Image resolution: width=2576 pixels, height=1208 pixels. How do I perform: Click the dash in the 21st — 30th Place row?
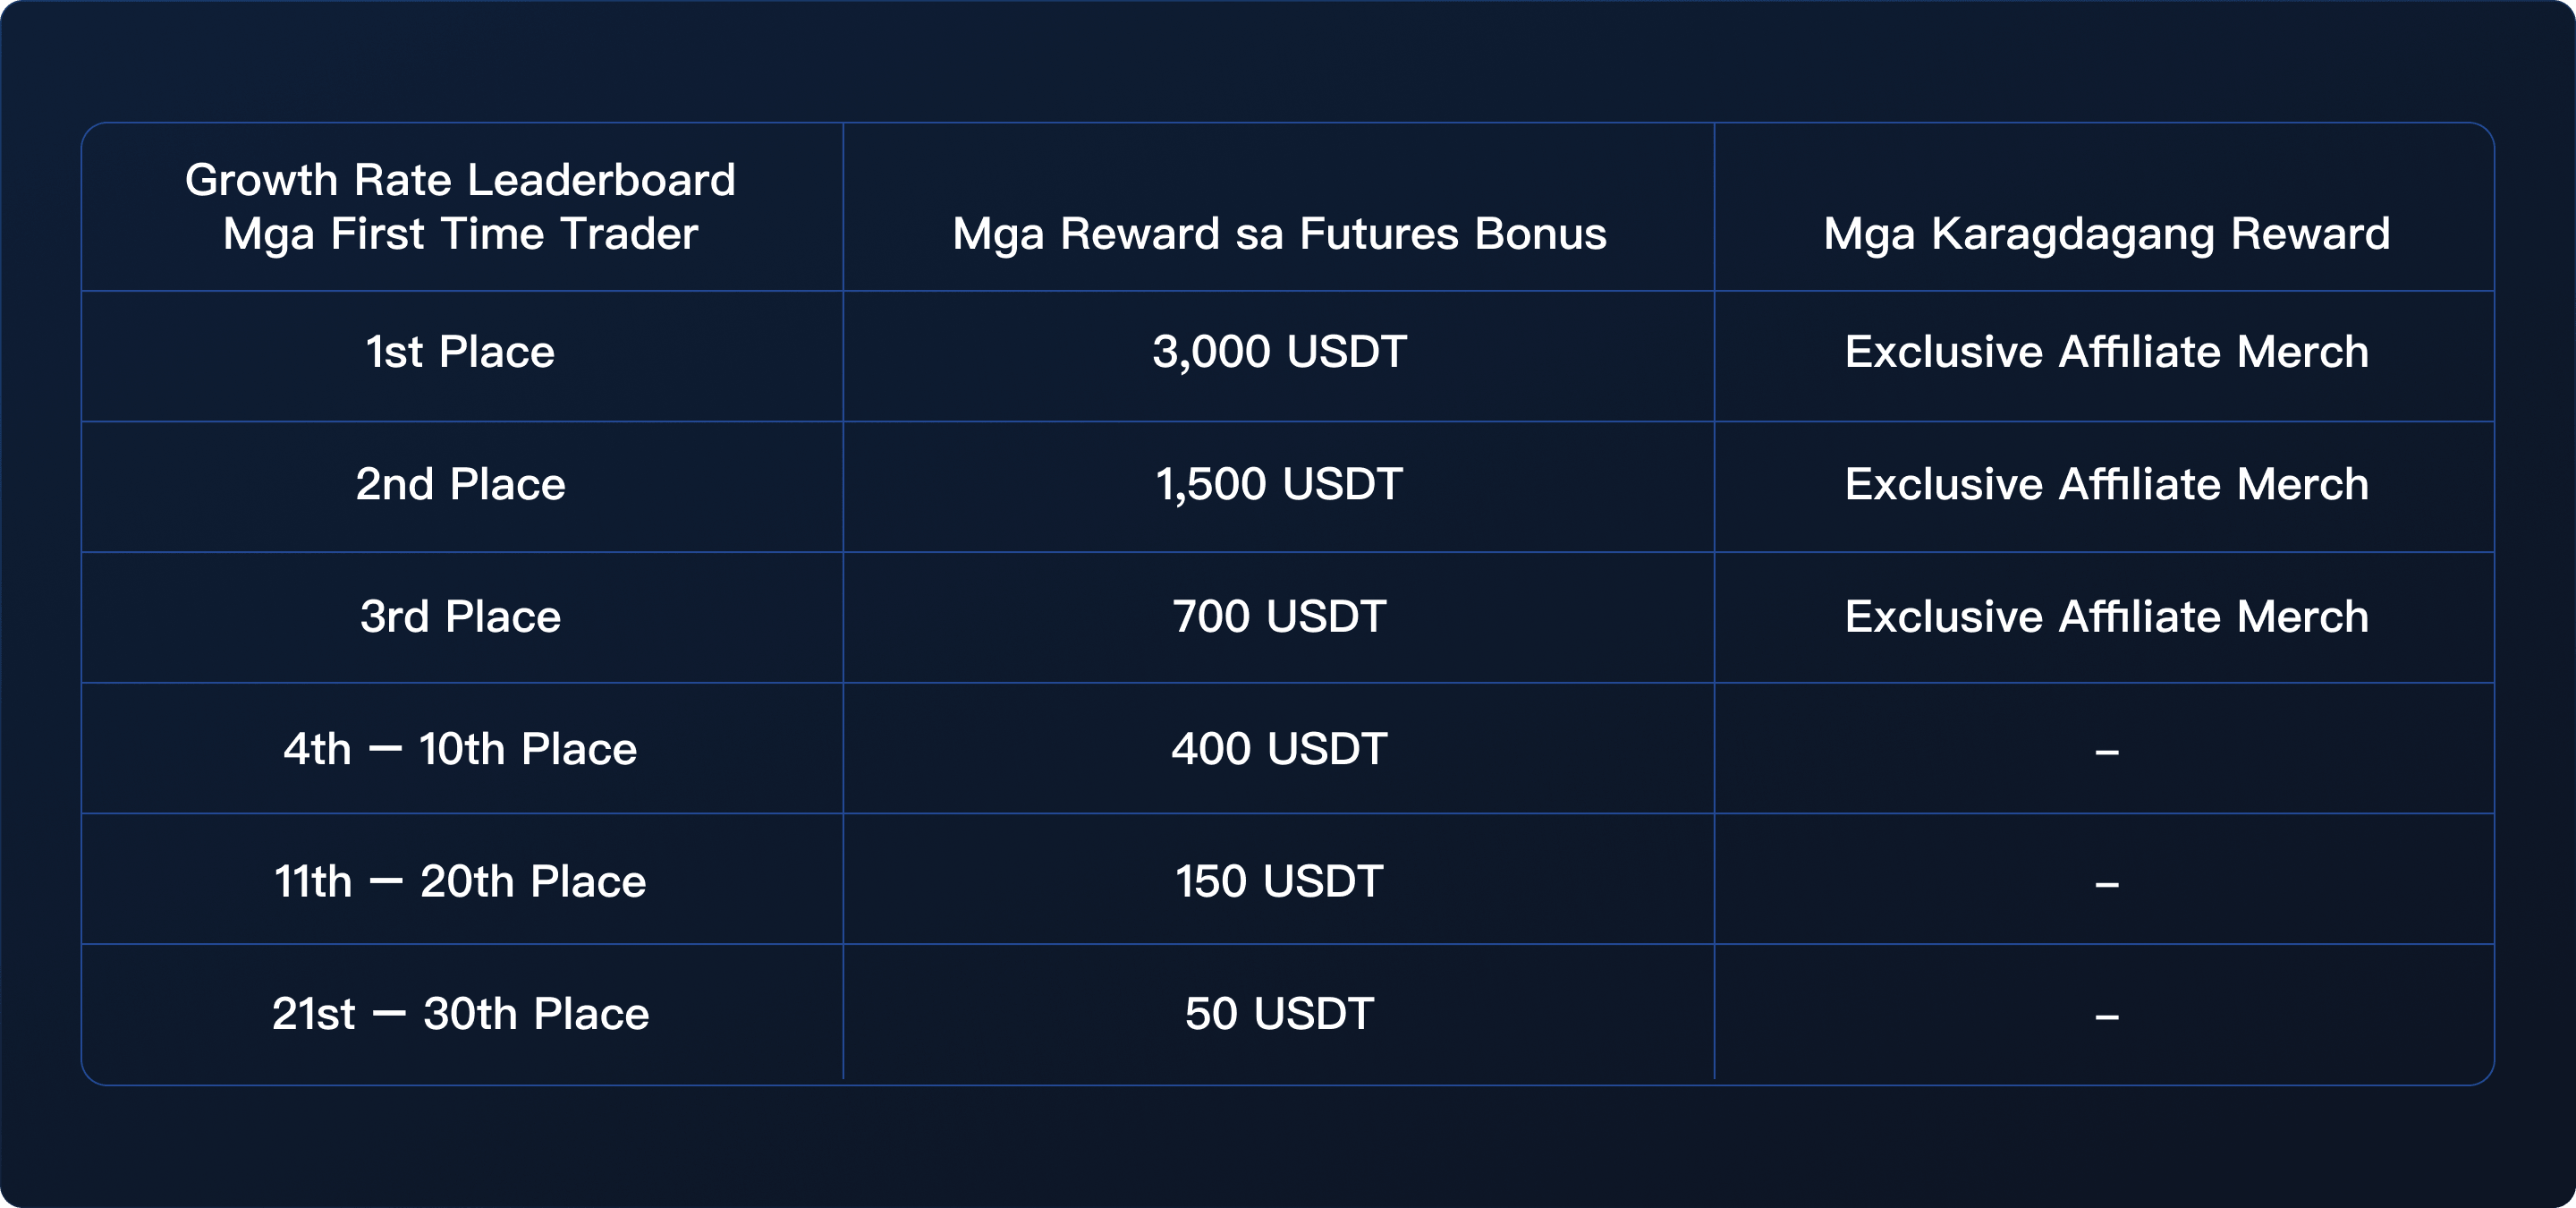(x=2106, y=1017)
